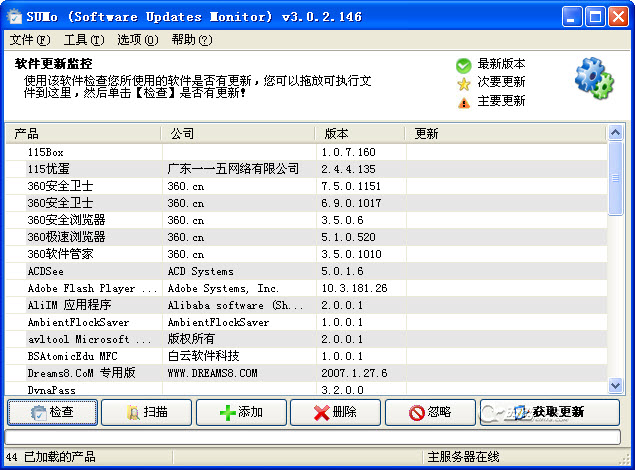Click company cell ACD Systems
635x470 pixels.
(201, 271)
